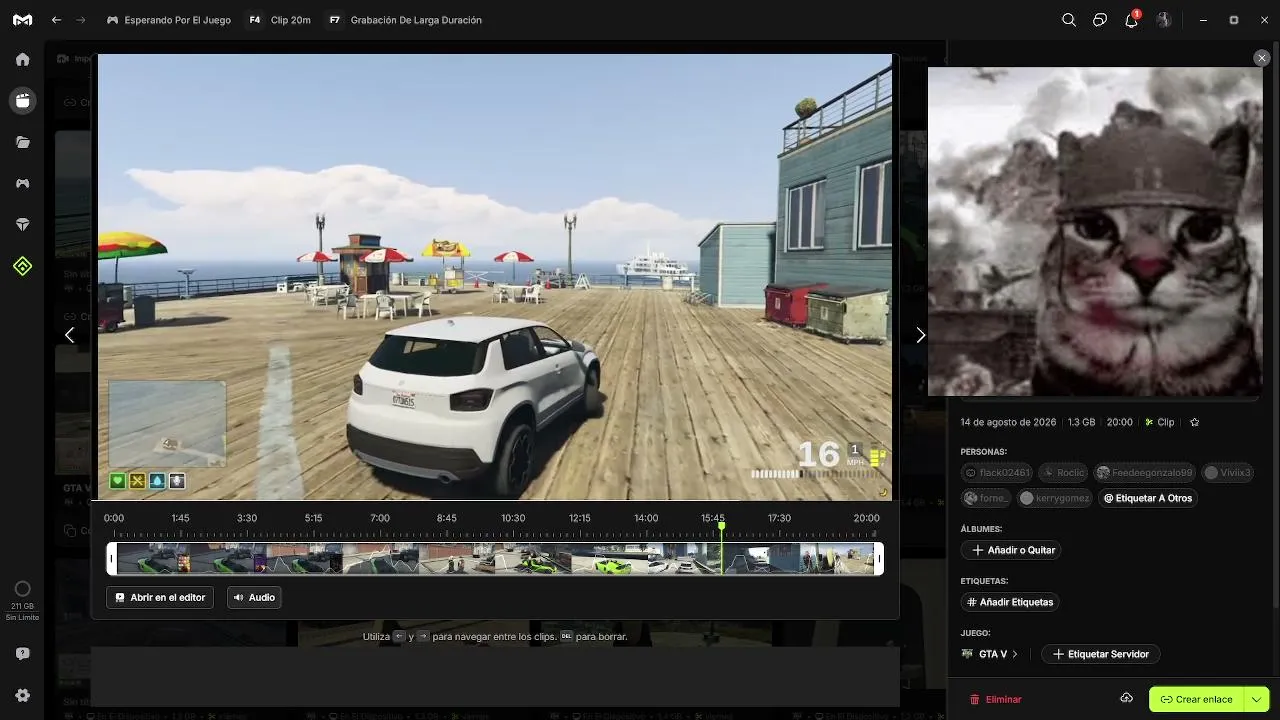
Task: Click the cat image preview in the right panel
Action: point(1095,231)
